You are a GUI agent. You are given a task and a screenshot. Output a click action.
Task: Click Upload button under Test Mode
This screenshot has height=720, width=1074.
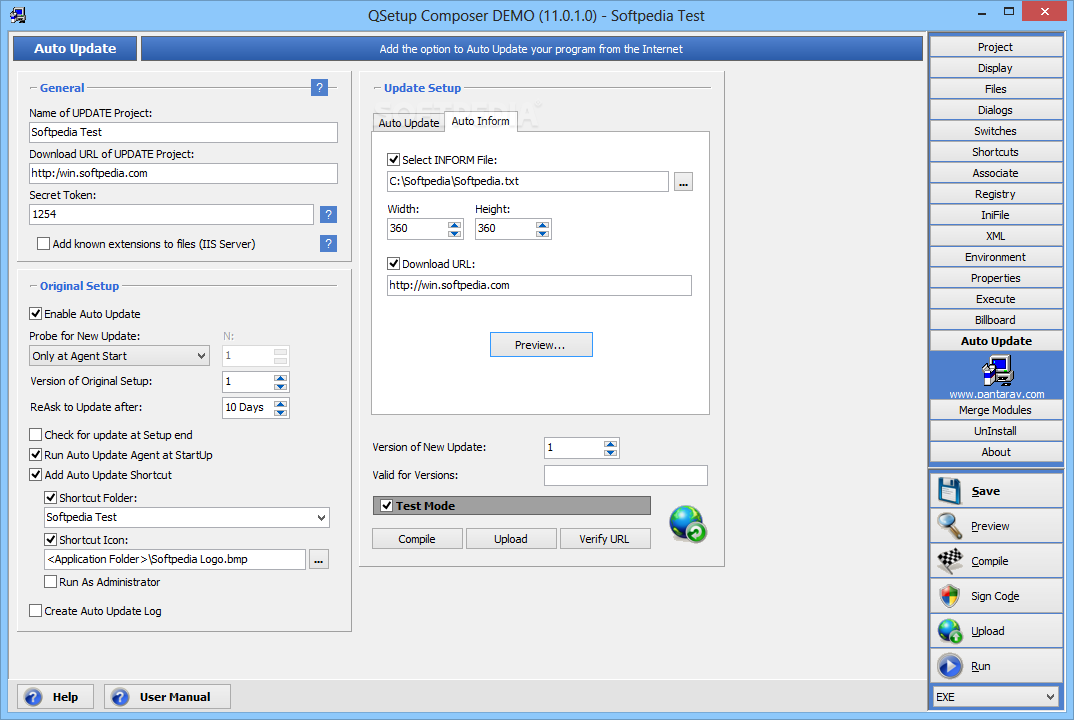click(511, 539)
